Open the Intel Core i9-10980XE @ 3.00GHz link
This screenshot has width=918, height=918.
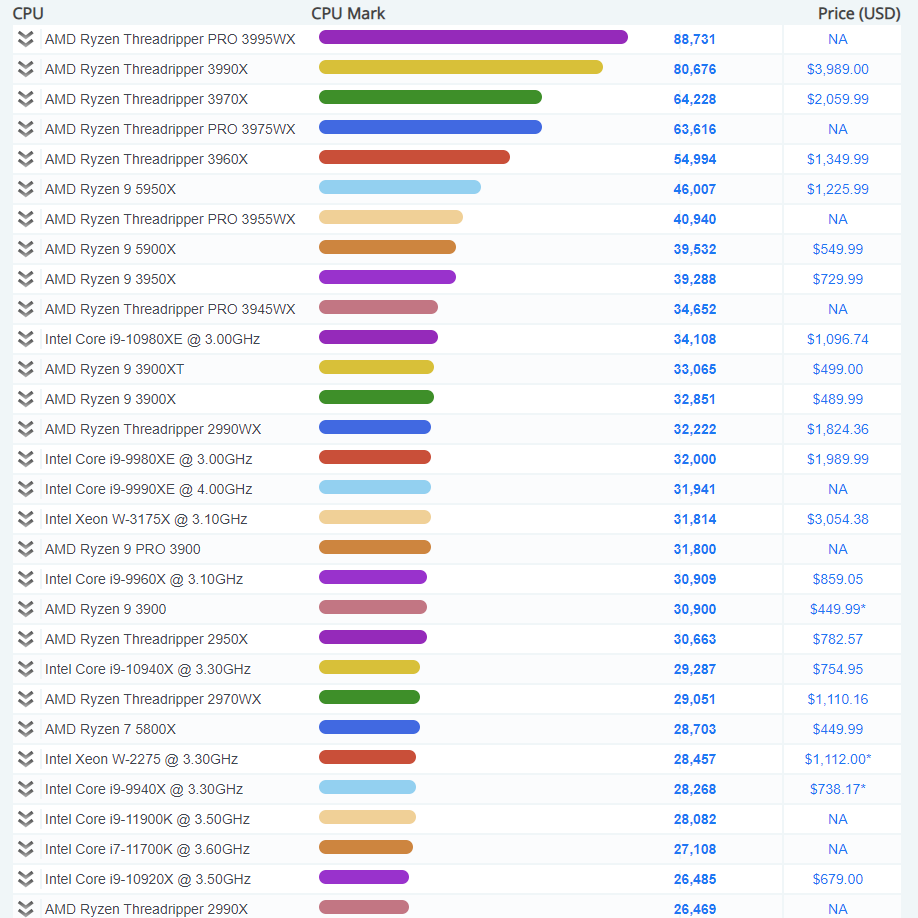(152, 339)
